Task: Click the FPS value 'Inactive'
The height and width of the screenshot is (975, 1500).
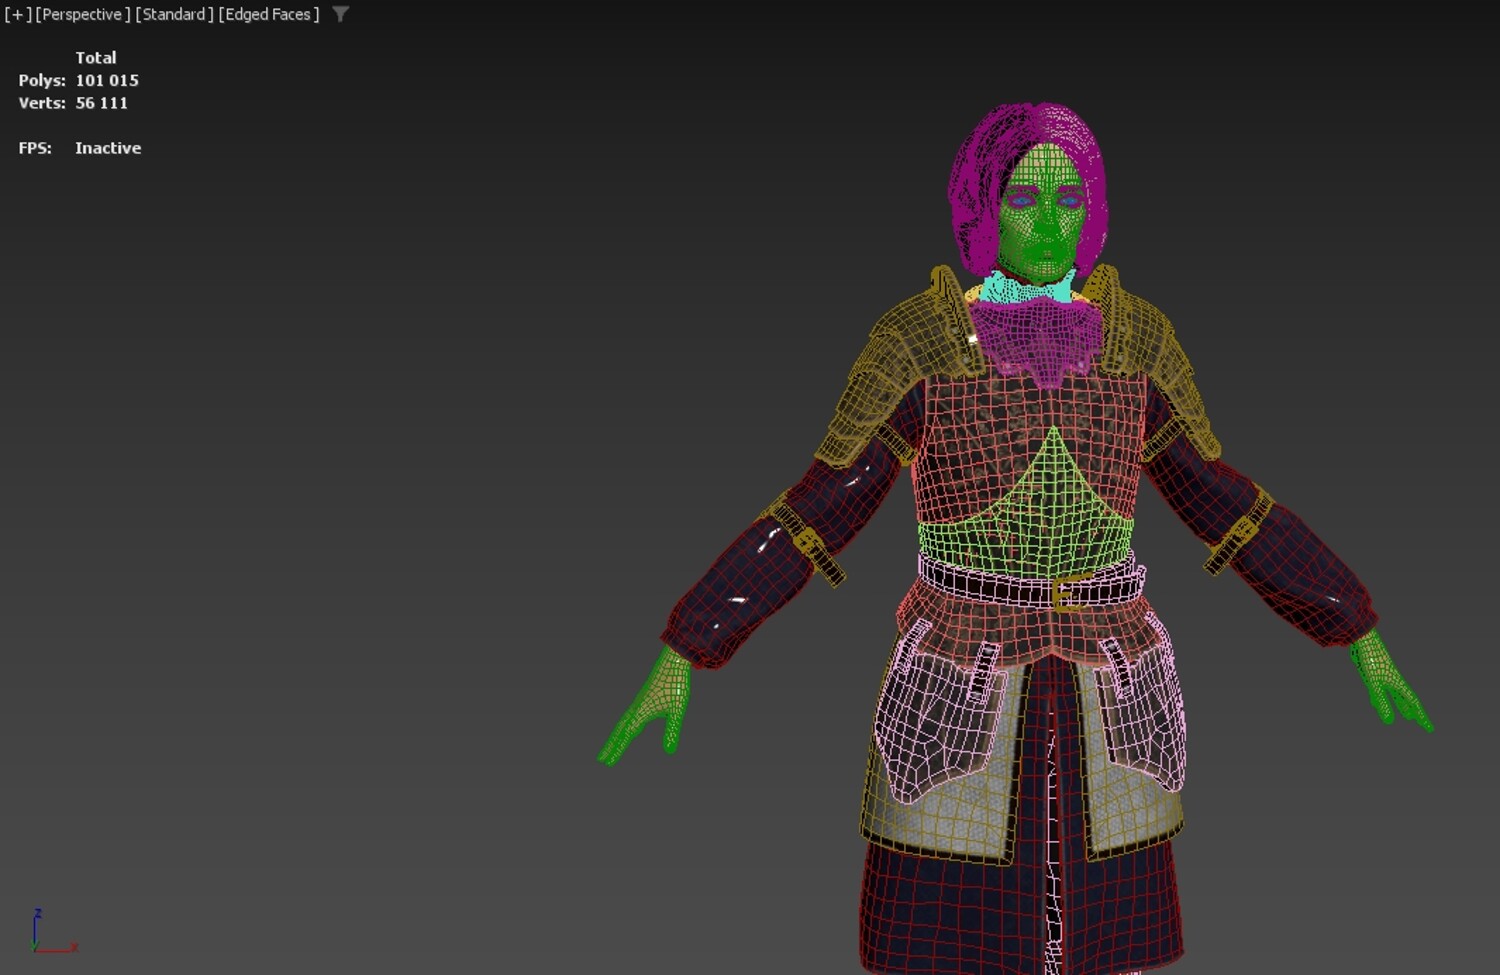Action: coord(108,148)
